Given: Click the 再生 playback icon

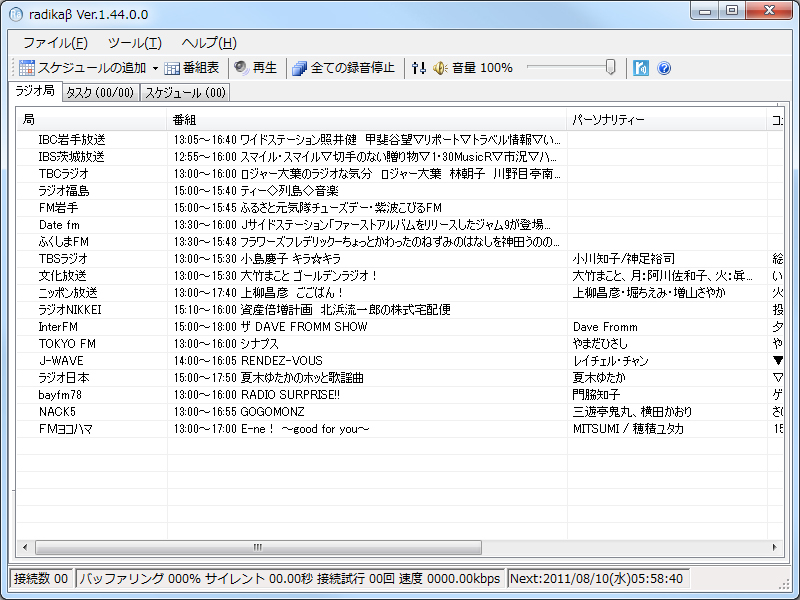Looking at the screenshot, I should pyautogui.click(x=257, y=68).
